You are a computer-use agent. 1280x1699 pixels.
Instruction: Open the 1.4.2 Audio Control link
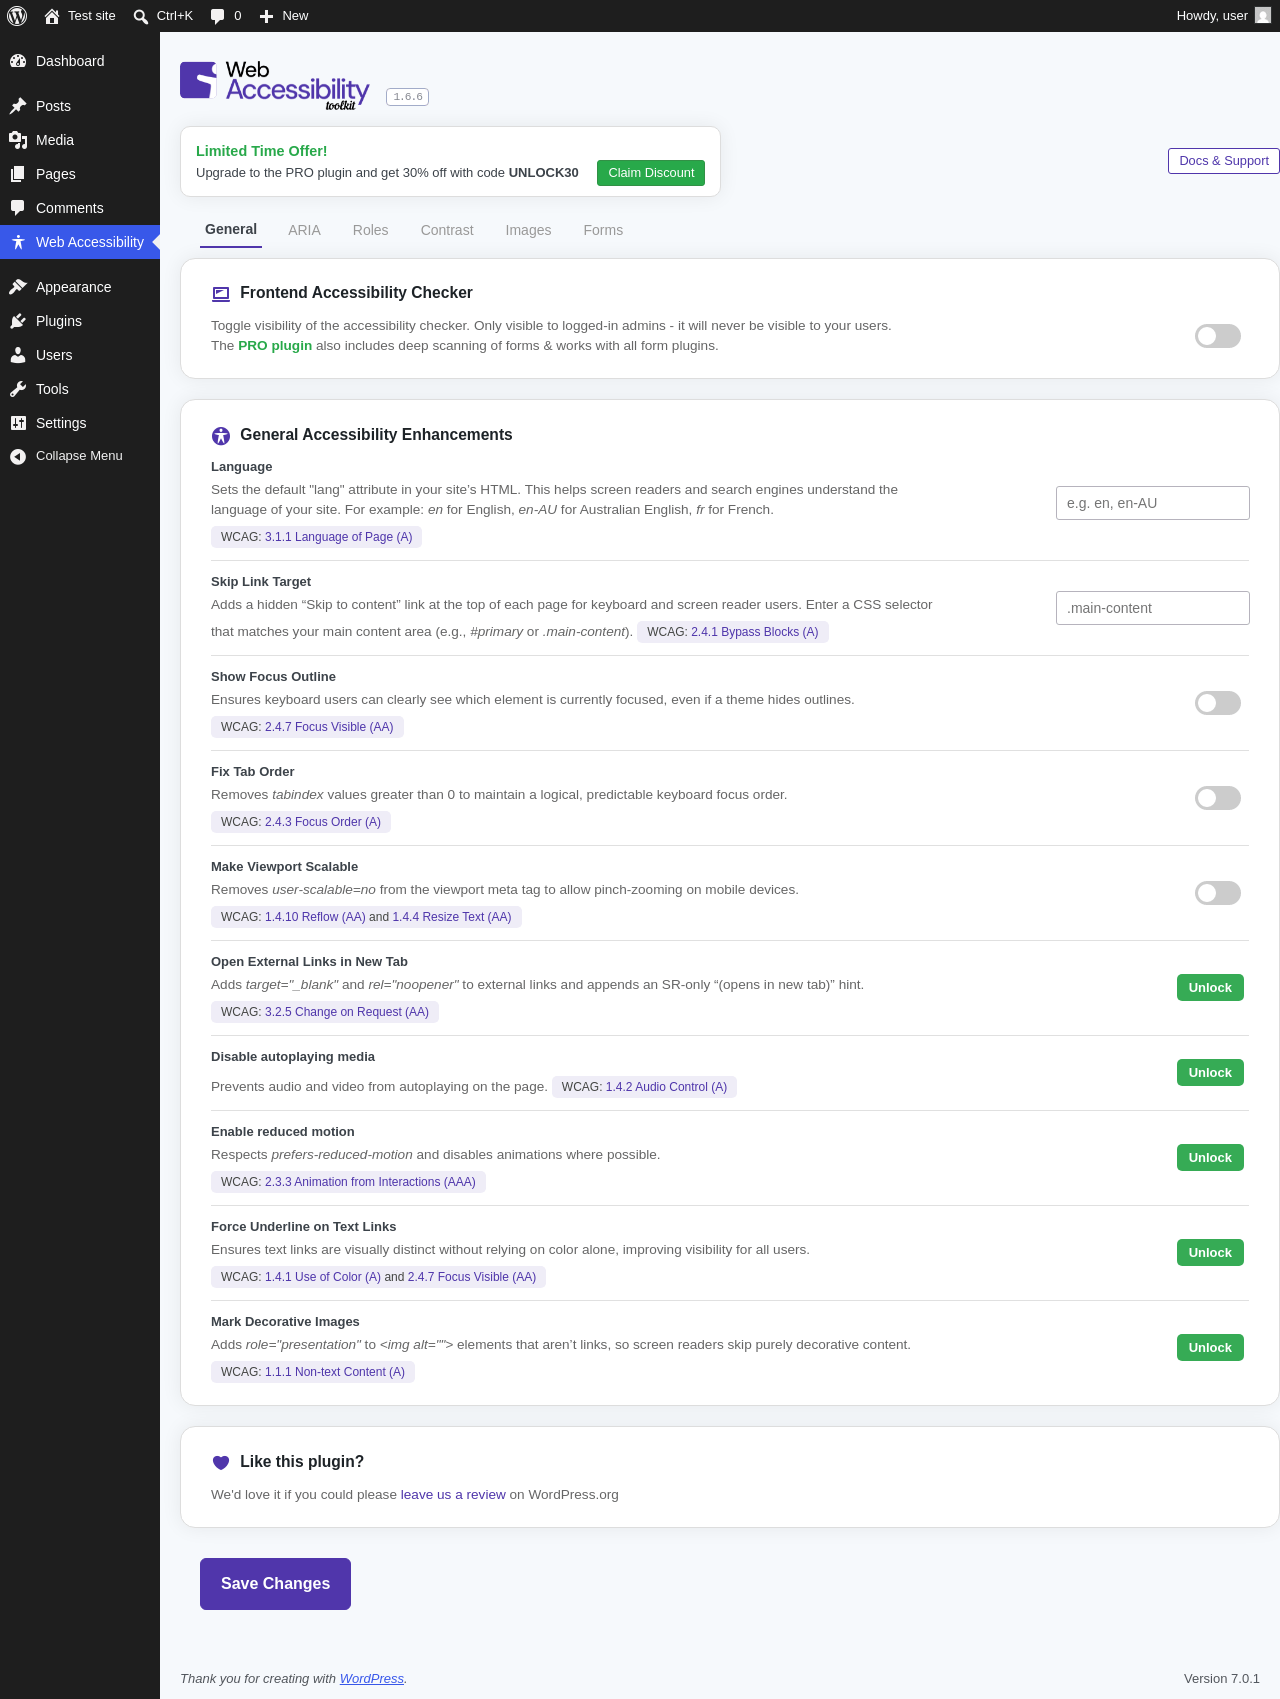pos(666,1087)
